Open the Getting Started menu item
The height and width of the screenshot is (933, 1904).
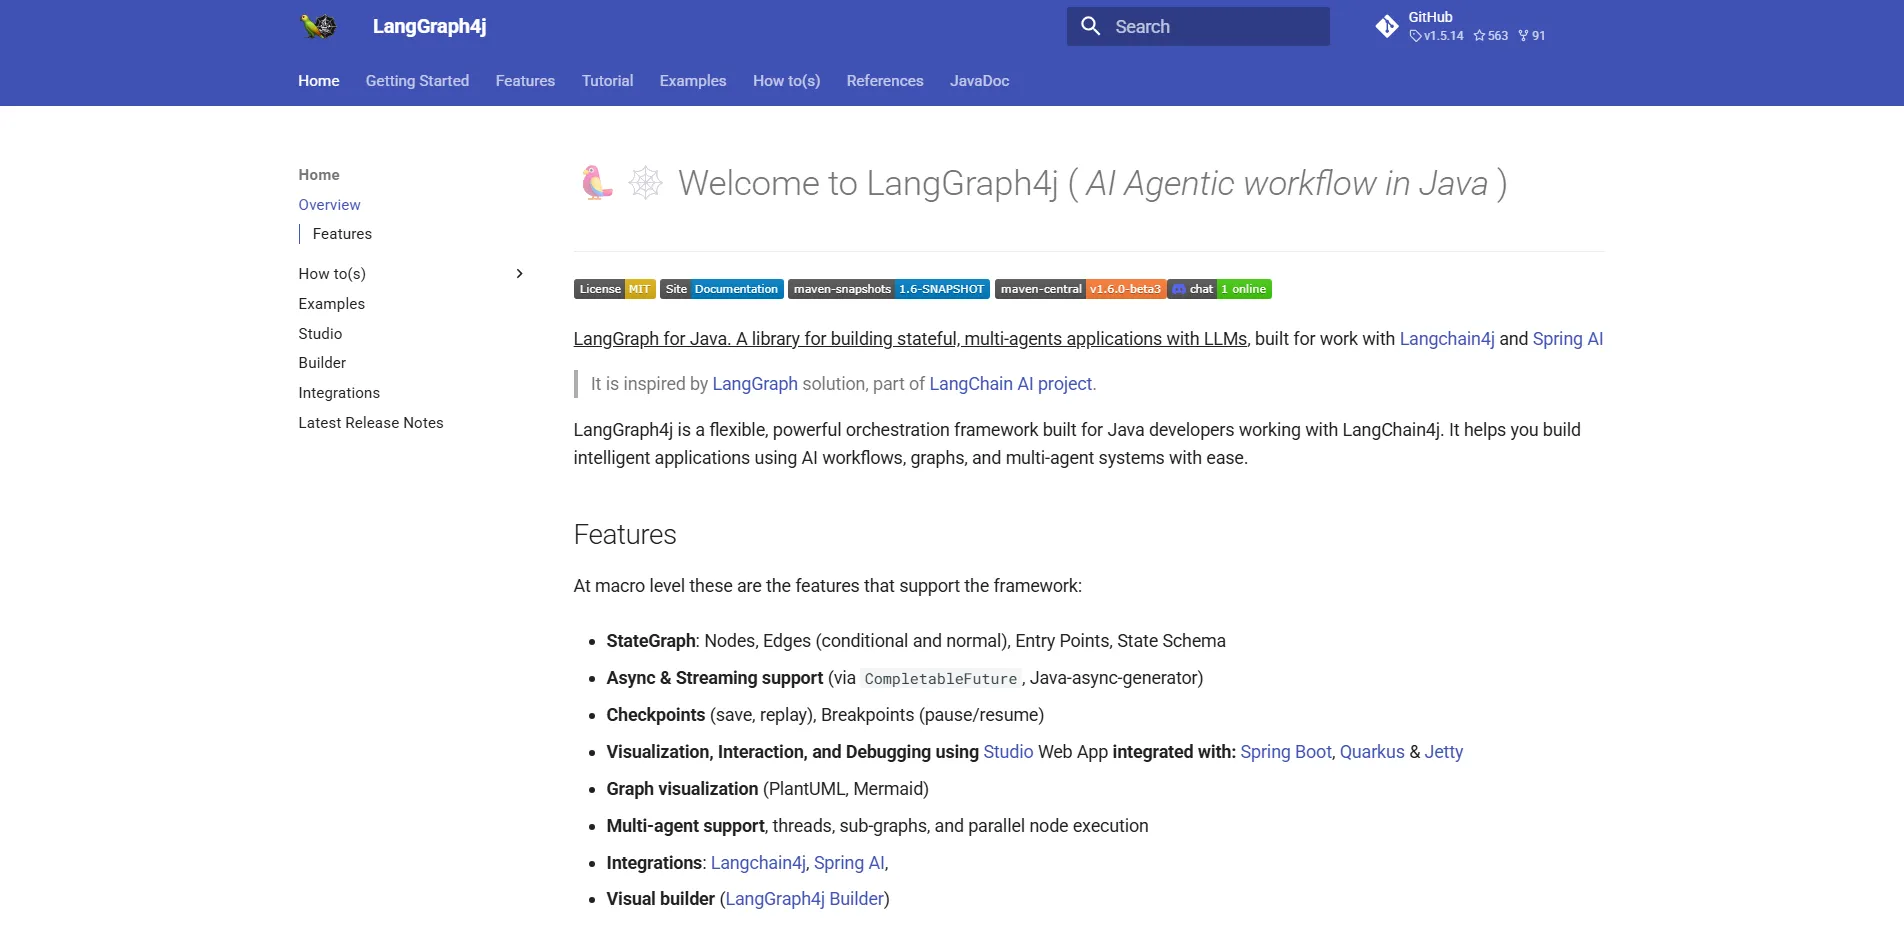pyautogui.click(x=417, y=81)
